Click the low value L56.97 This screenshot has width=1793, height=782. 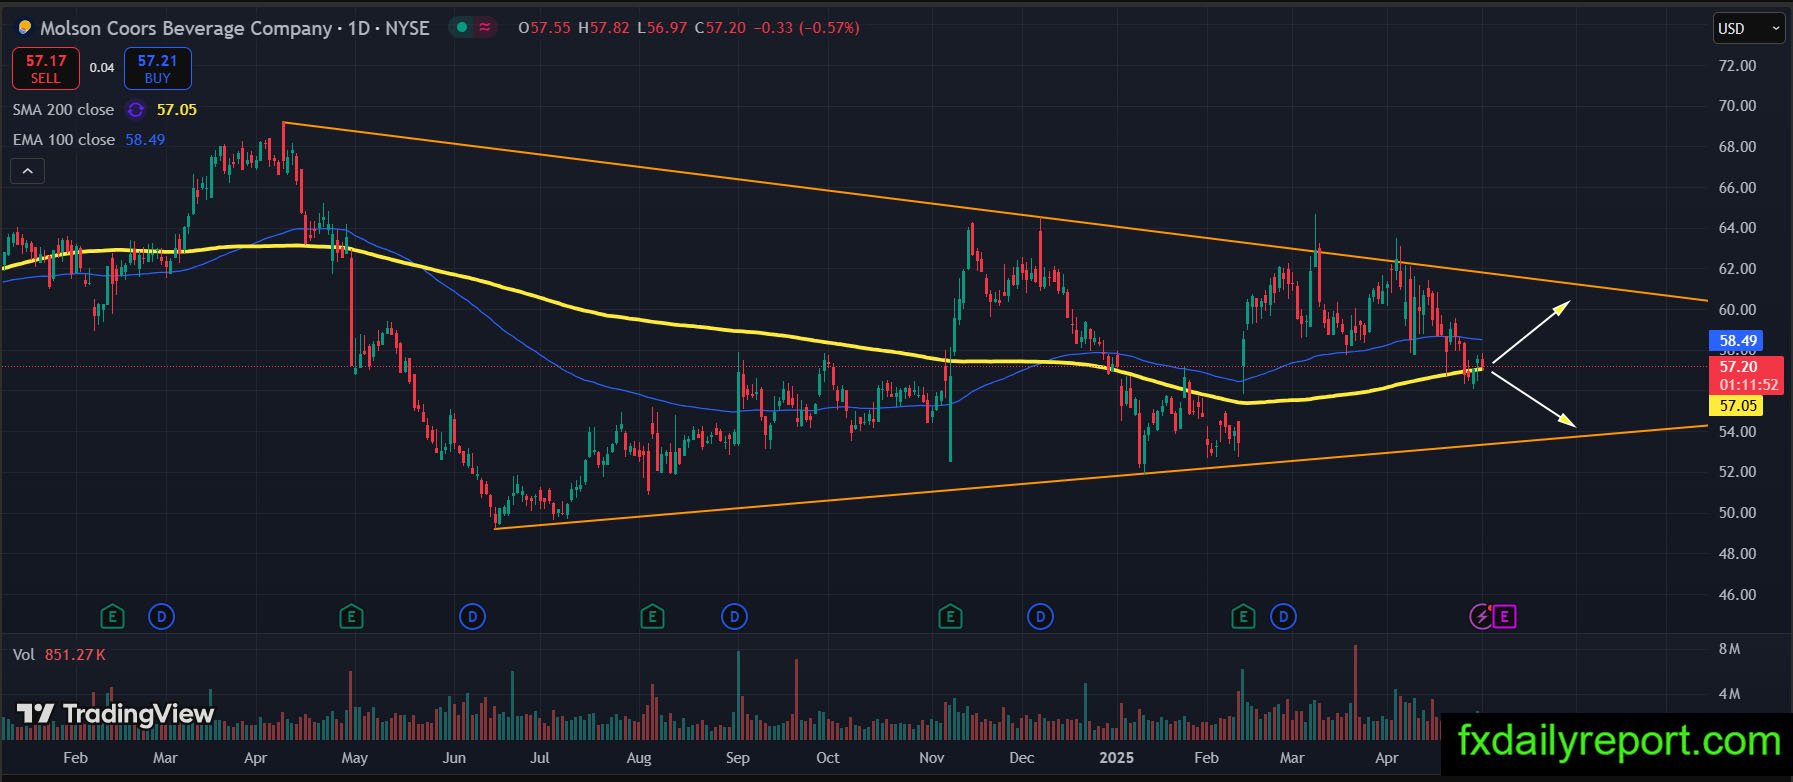661,28
